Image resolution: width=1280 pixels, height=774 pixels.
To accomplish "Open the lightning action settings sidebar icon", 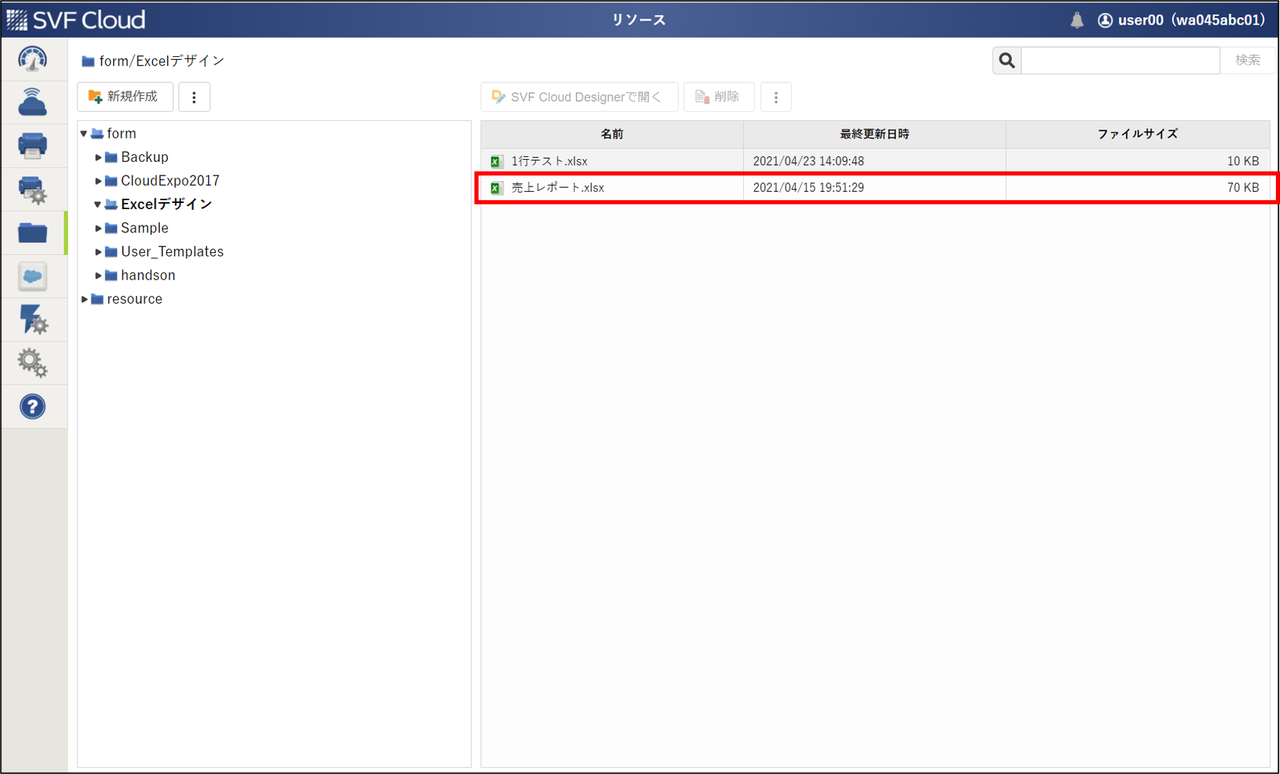I will pos(33,320).
